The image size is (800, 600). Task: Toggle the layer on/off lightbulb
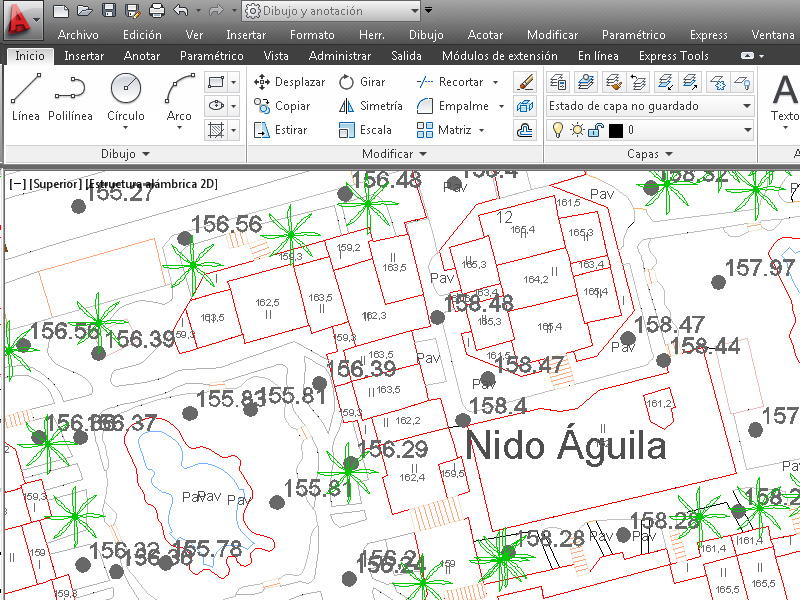(x=558, y=130)
